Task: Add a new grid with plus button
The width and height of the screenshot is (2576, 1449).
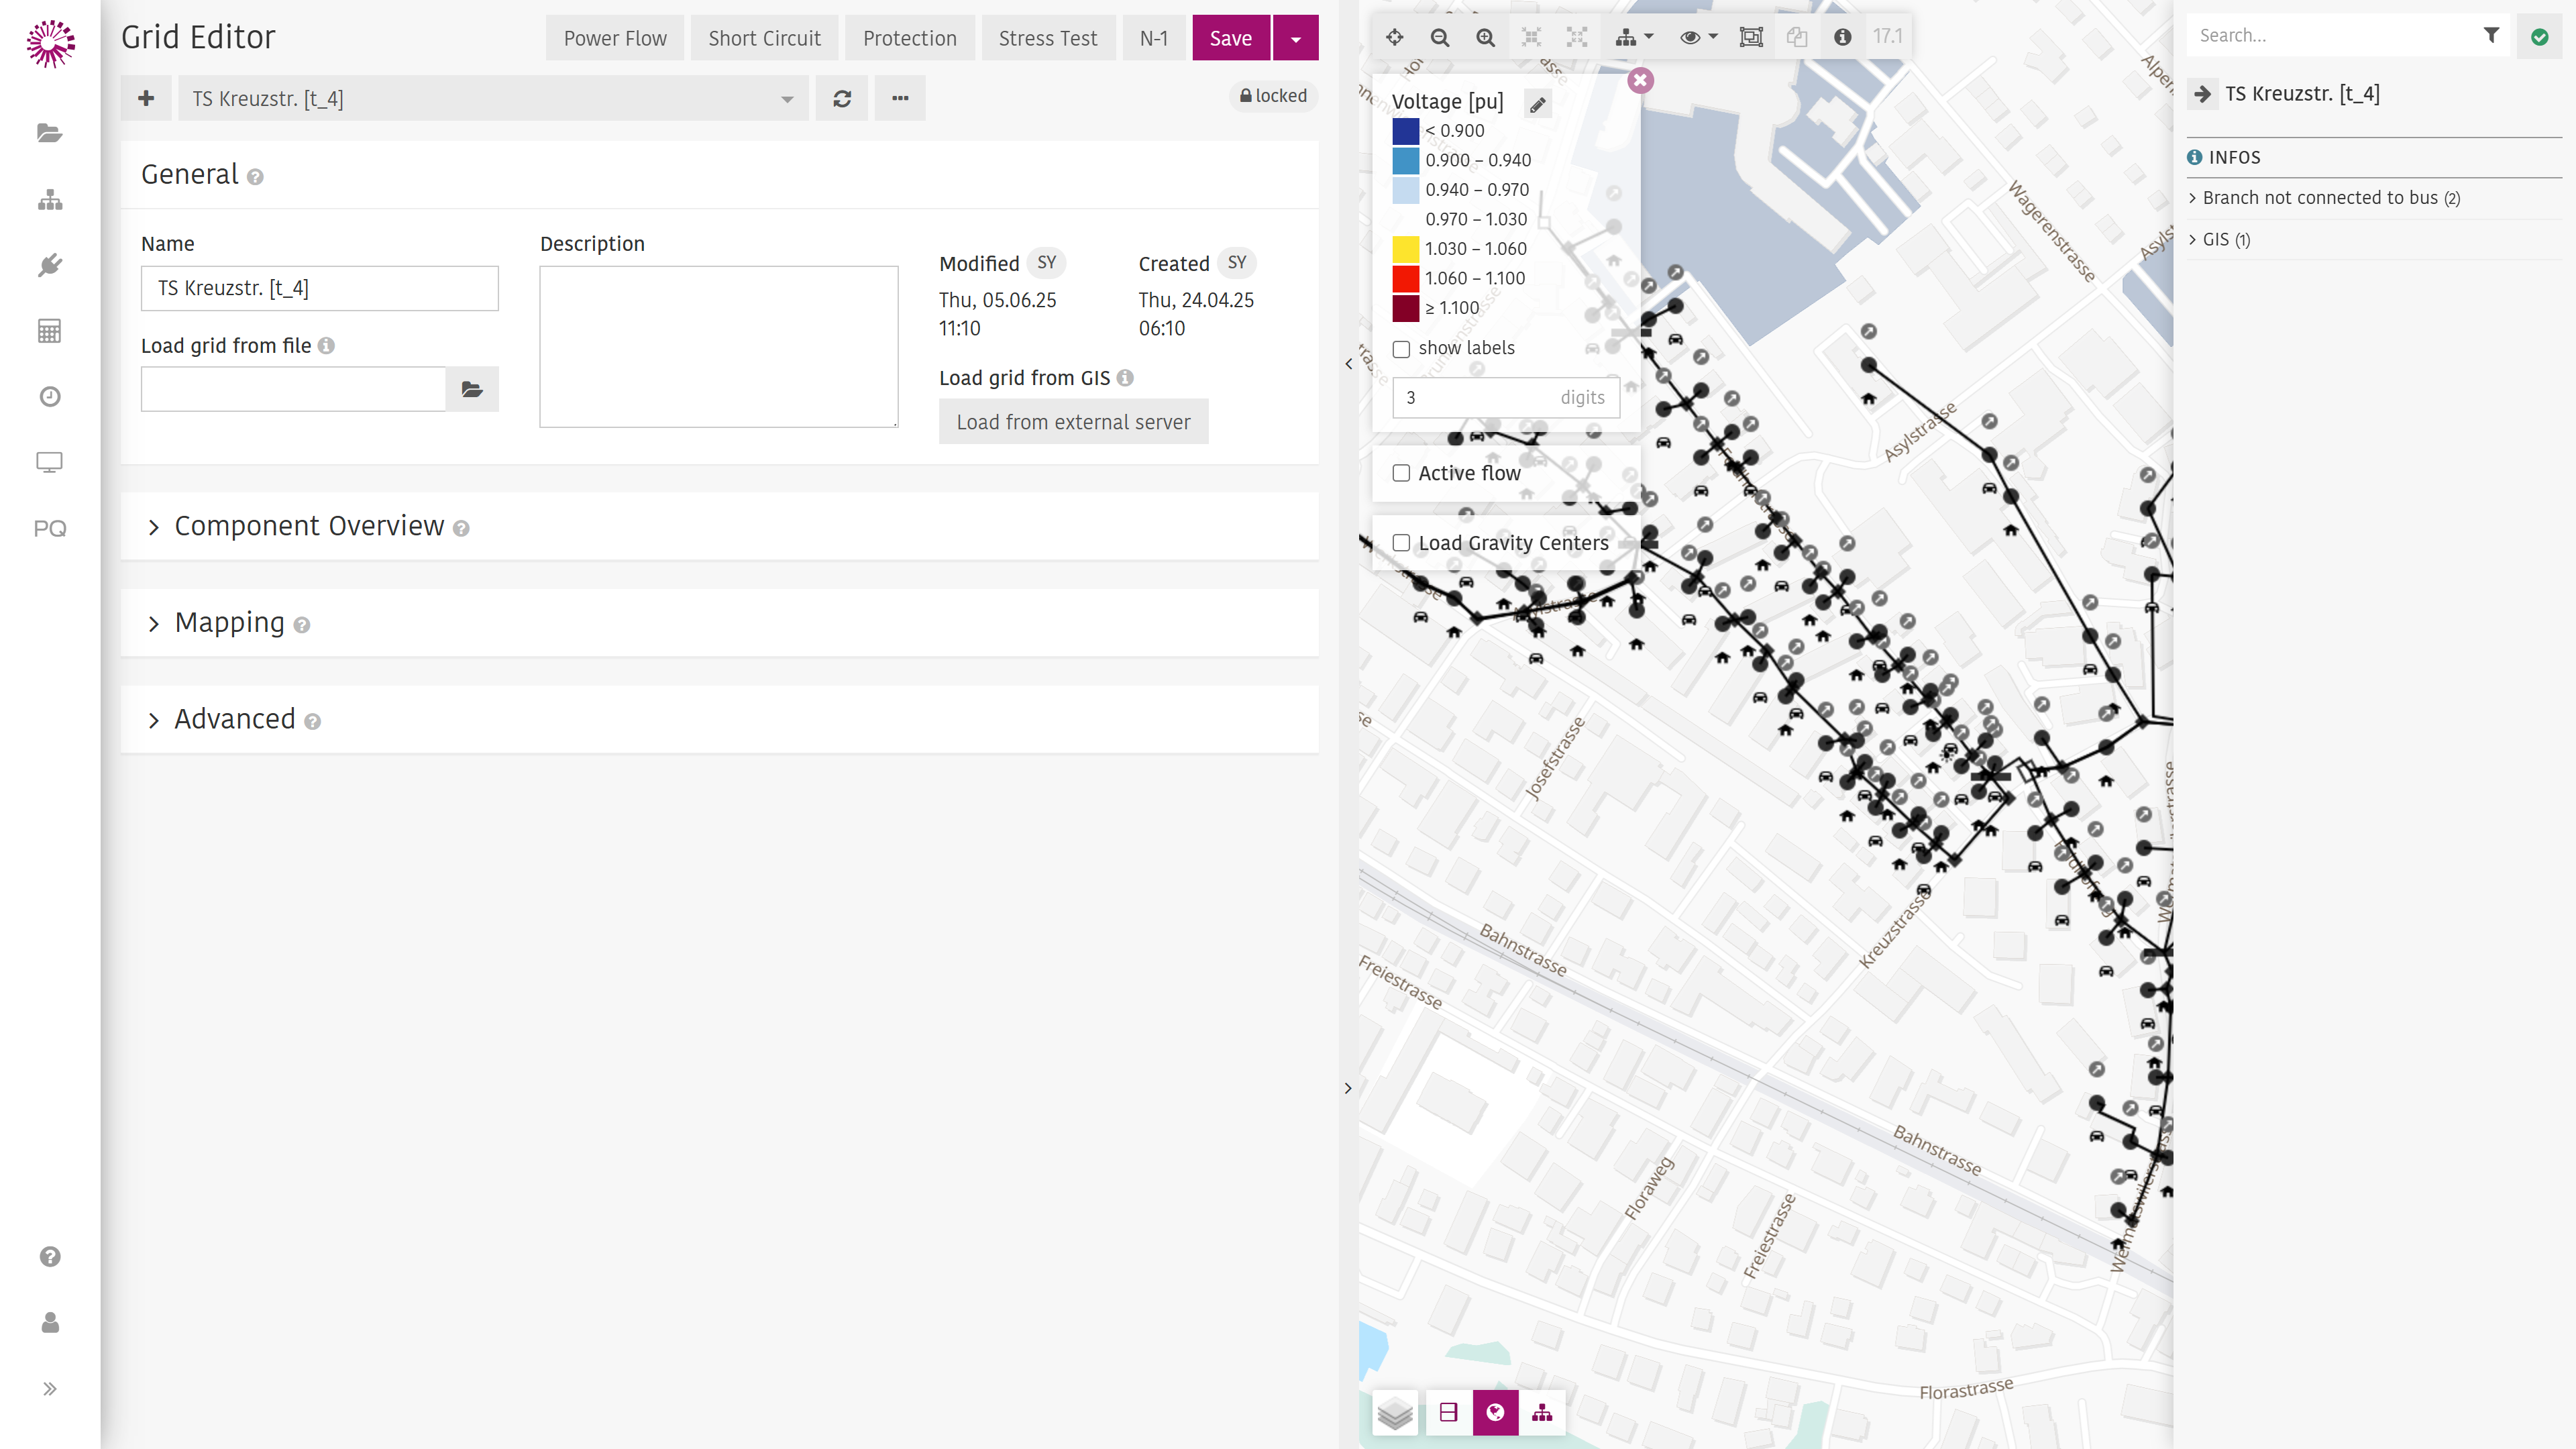Action: (146, 98)
